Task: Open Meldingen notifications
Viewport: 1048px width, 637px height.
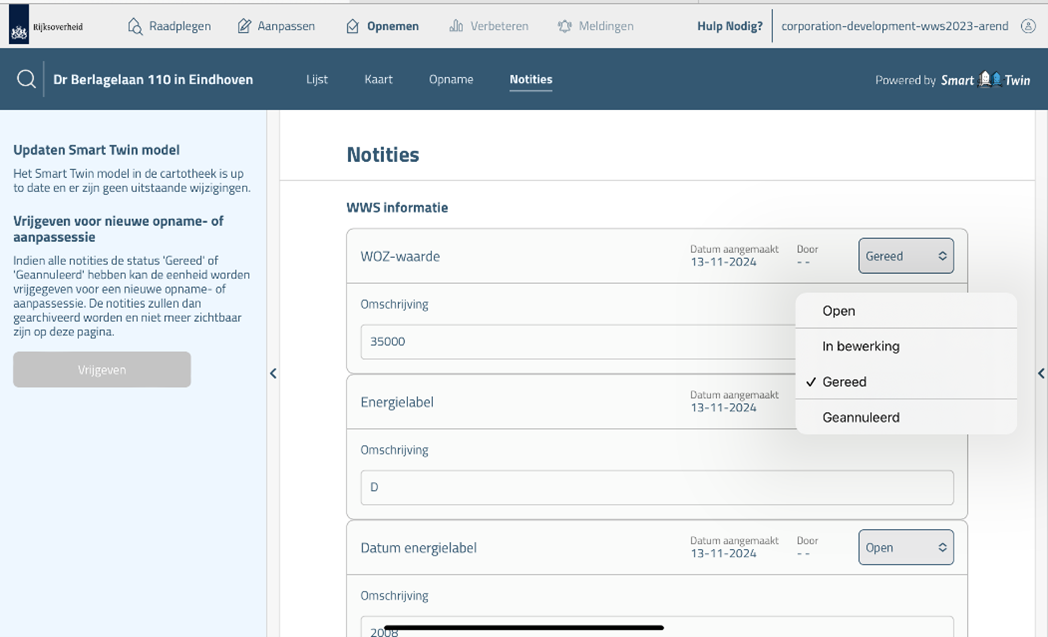Action: [x=595, y=26]
